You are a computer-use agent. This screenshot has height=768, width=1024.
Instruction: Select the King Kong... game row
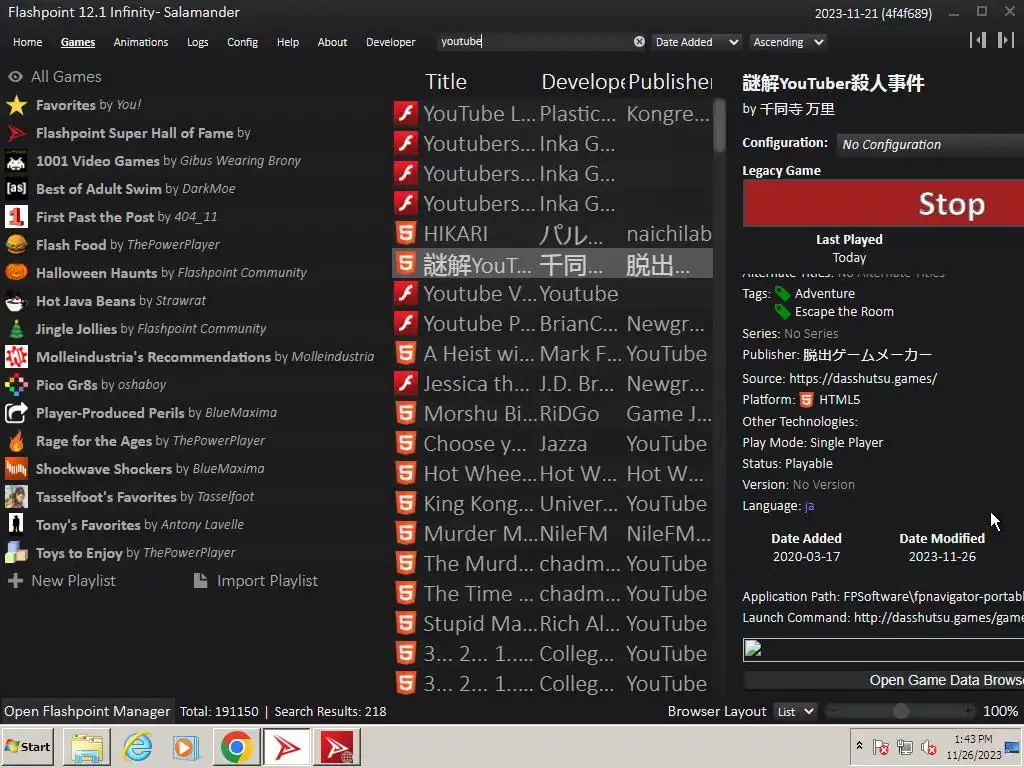[x=552, y=504]
